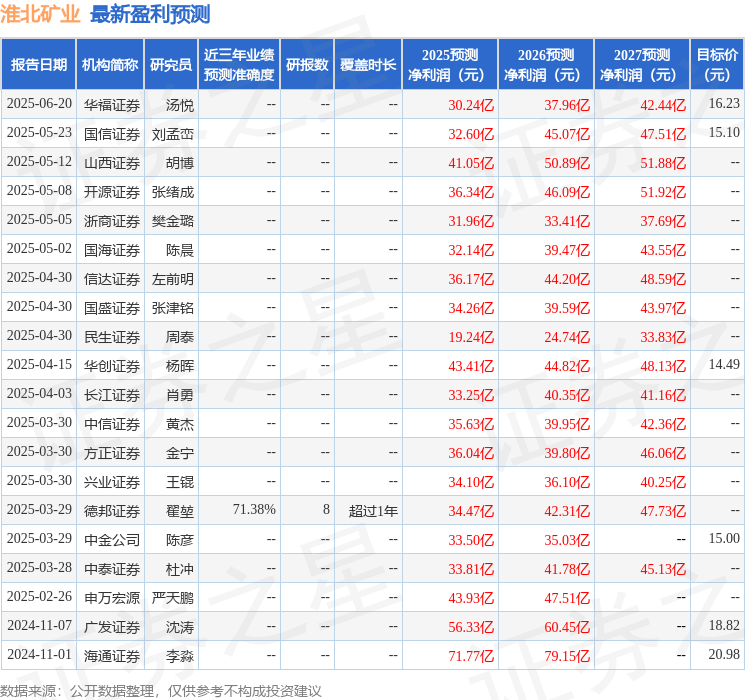Click target price 18.82
Screen dimensions: 745x700
pos(724,625)
